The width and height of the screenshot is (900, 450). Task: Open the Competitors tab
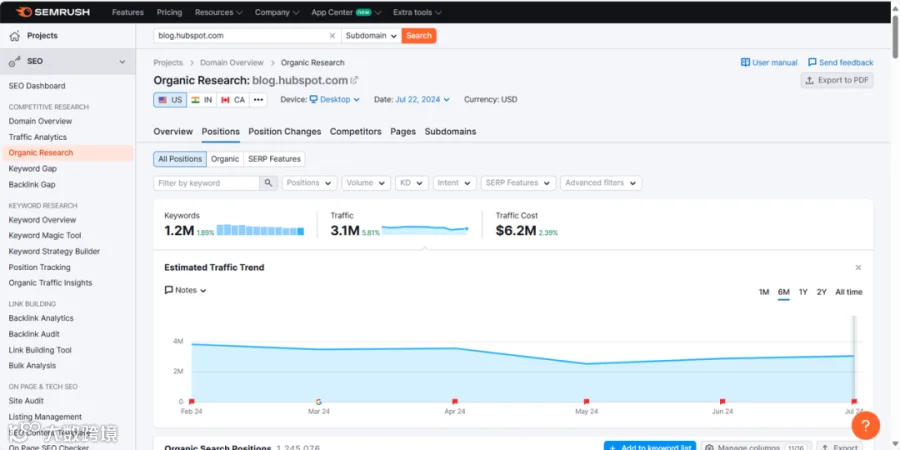point(355,131)
